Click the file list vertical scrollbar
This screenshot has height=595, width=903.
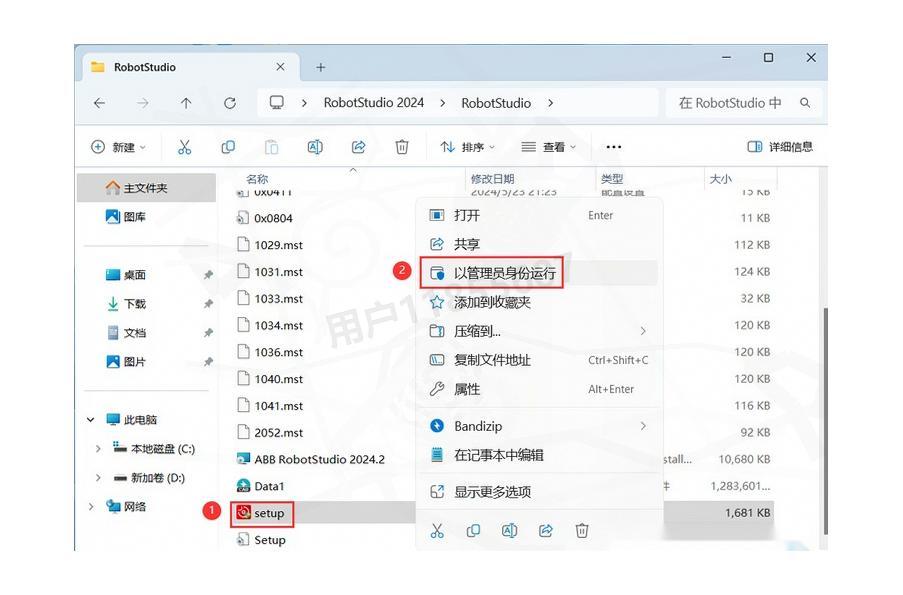(x=825, y=420)
